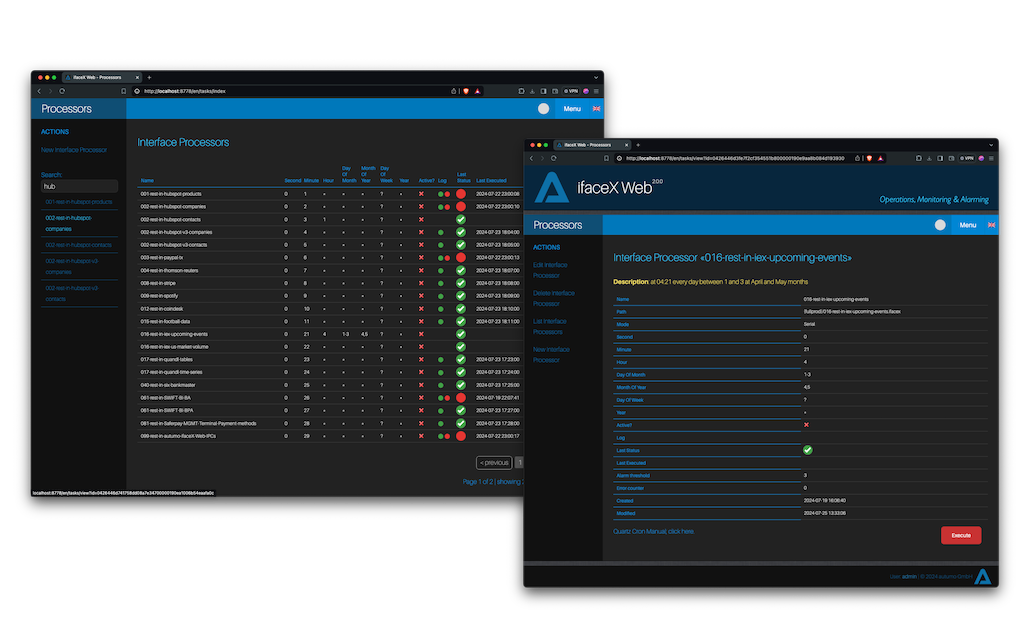Click the reload icon in left browser window
This screenshot has width=1024, height=632.
click(x=62, y=91)
